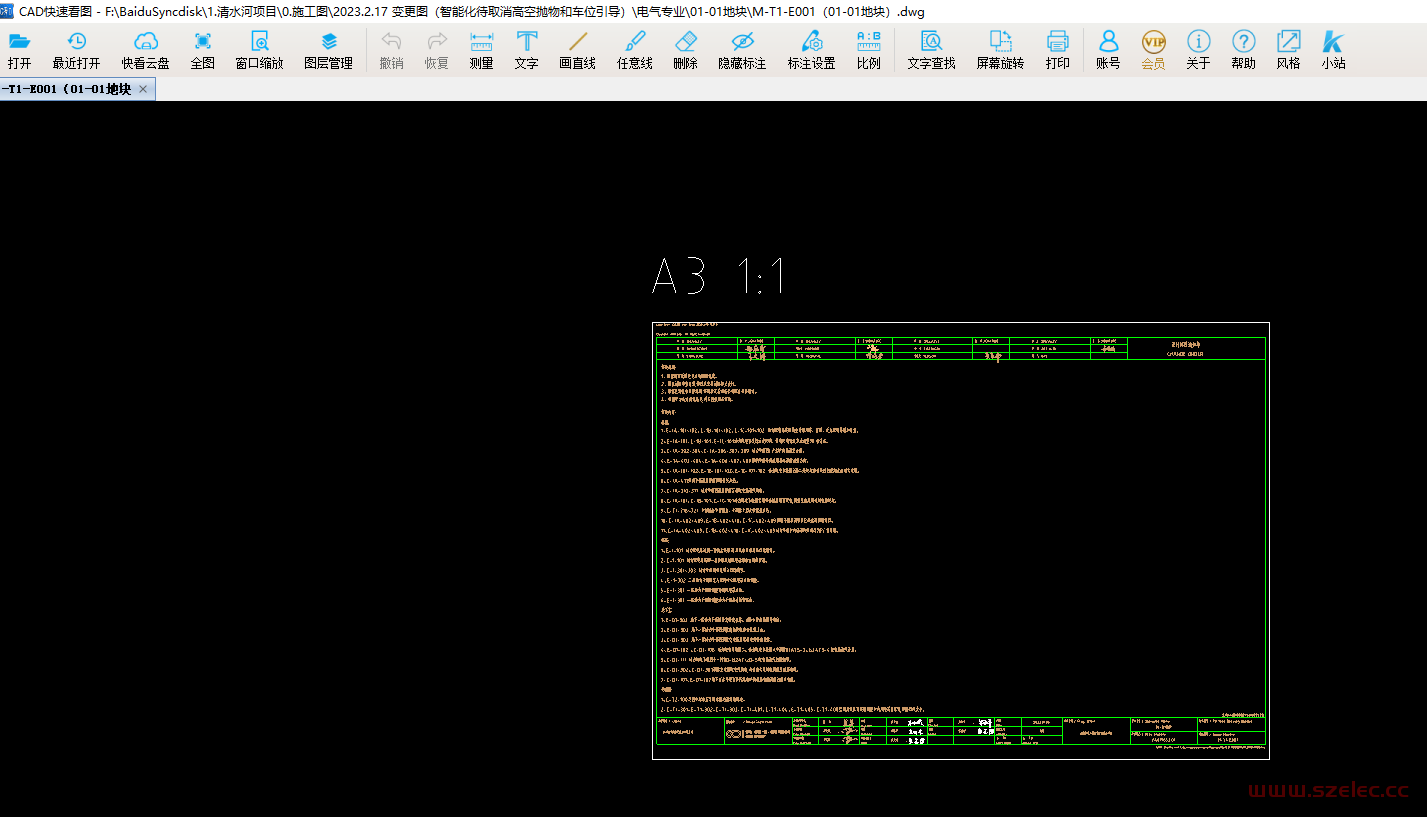
Task: Open 标注设置 annotation settings
Action: point(812,50)
